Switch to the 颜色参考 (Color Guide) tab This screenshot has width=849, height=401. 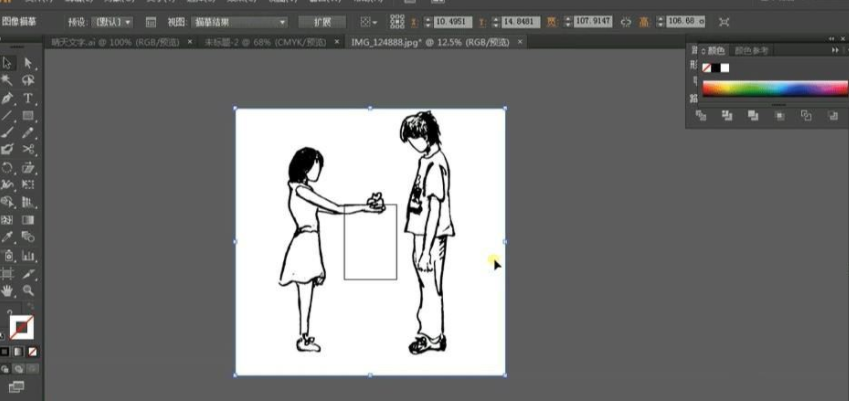coord(751,51)
